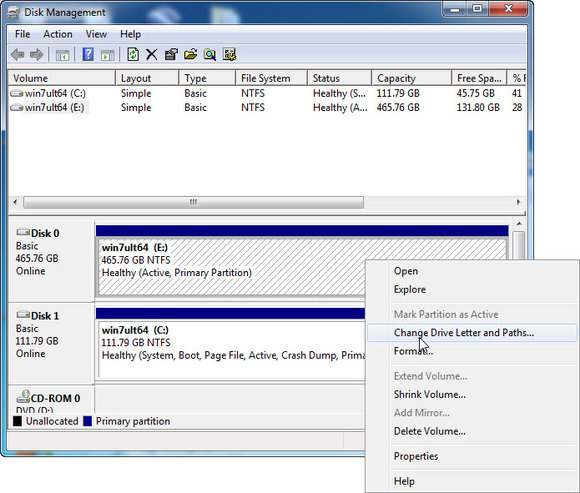Viewport: 580px width, 493px height.
Task: Select the win7ult64 (C:) volume row
Action: click(266, 93)
